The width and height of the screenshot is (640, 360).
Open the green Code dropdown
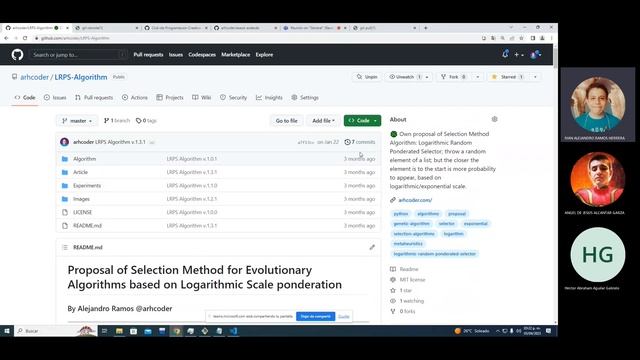tap(362, 120)
